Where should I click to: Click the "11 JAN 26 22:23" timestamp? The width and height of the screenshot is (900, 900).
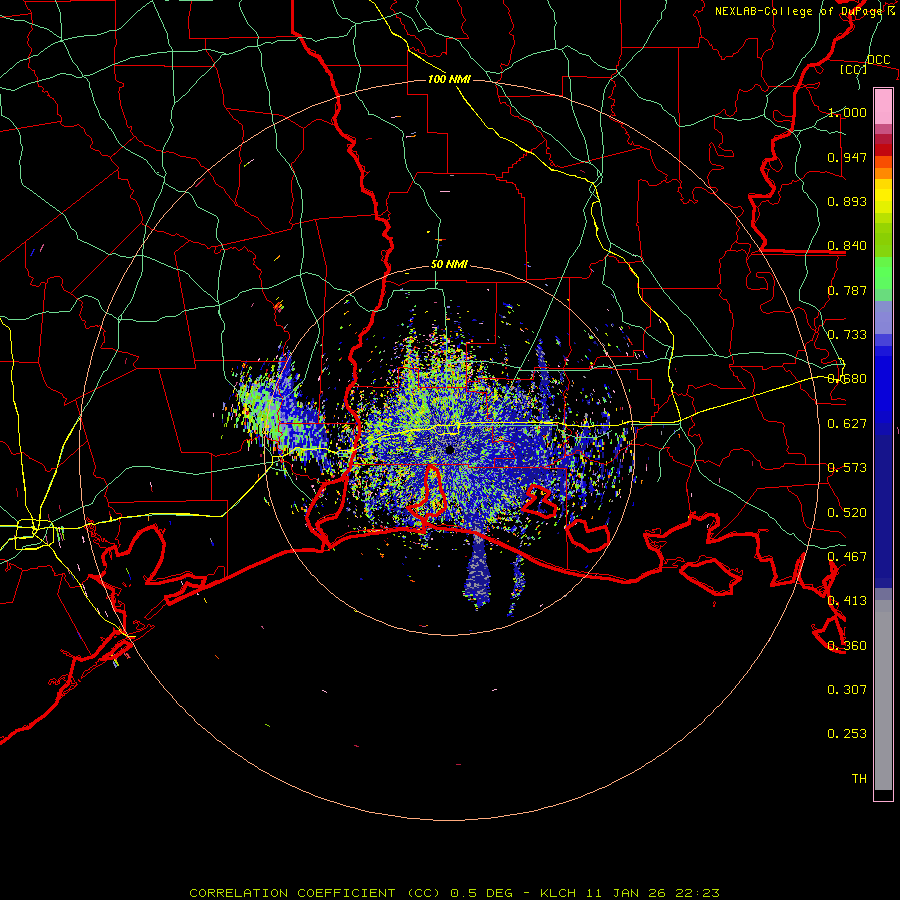[x=653, y=893]
